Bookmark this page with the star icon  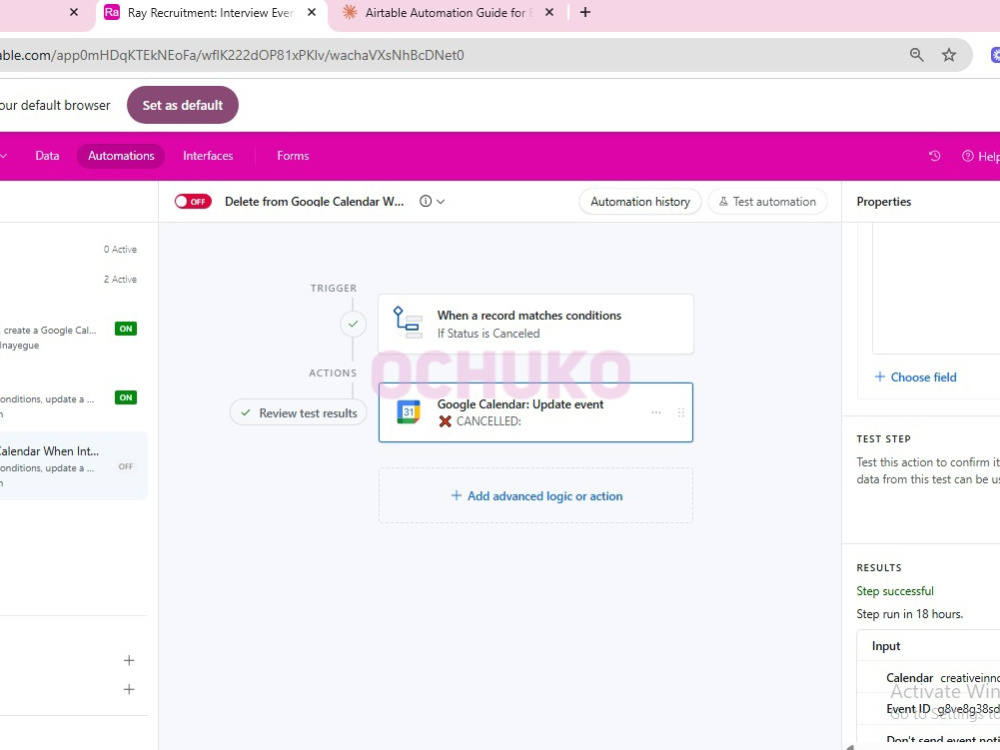pos(949,55)
